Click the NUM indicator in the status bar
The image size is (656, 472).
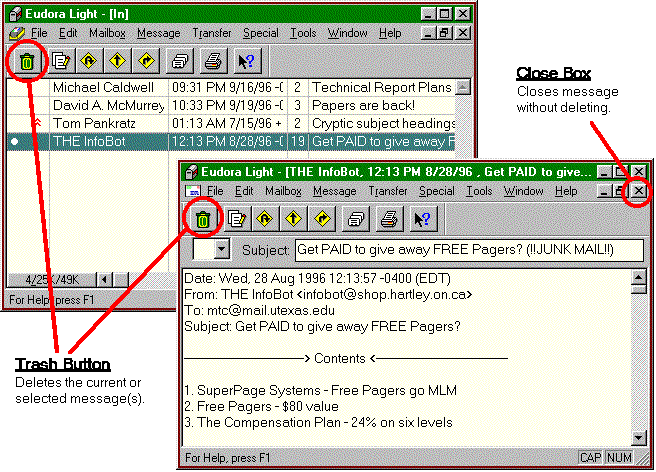point(619,457)
